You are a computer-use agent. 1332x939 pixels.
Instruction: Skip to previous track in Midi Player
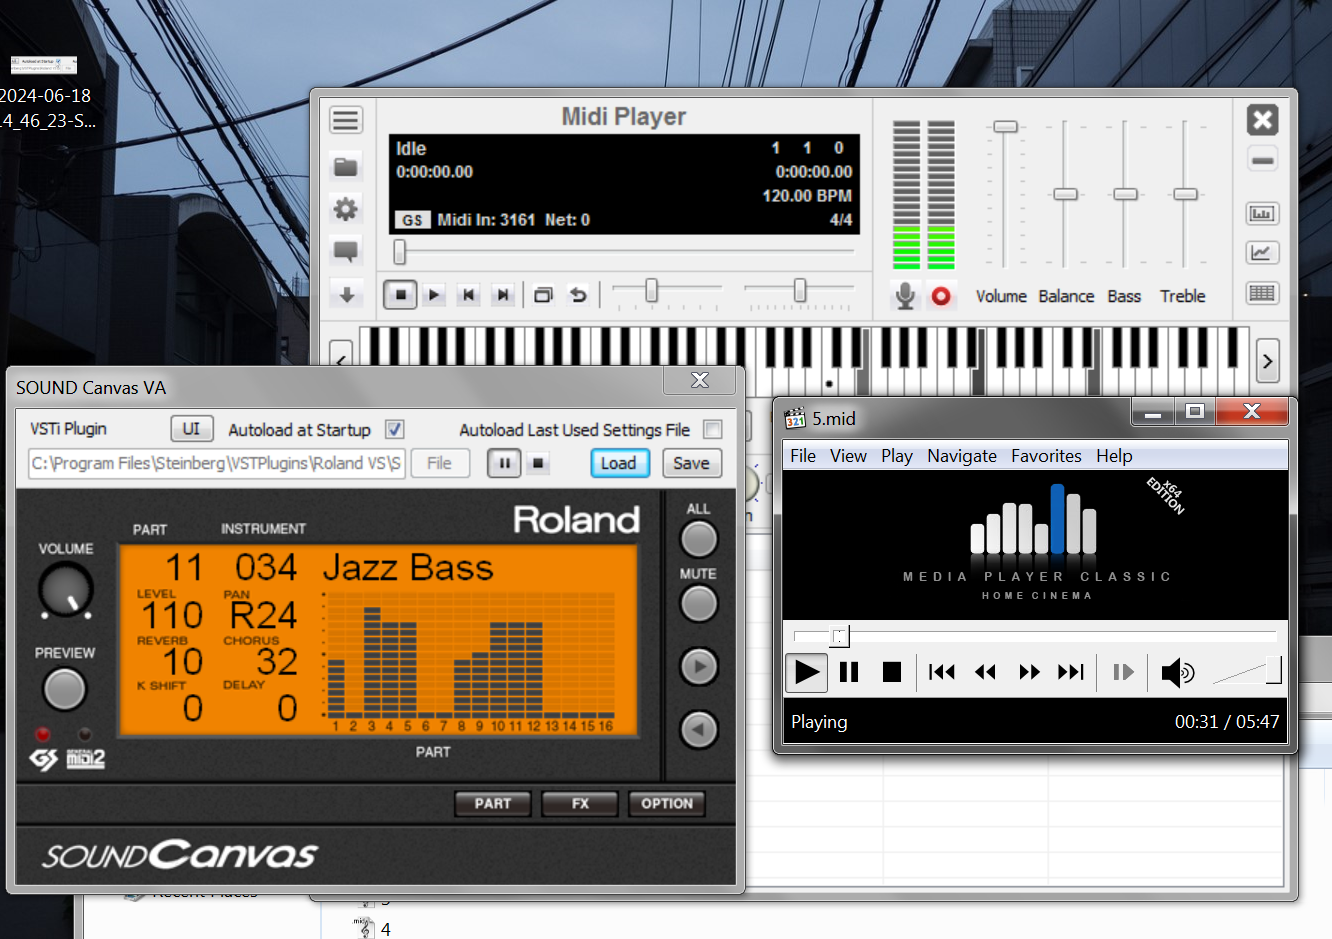tap(469, 295)
